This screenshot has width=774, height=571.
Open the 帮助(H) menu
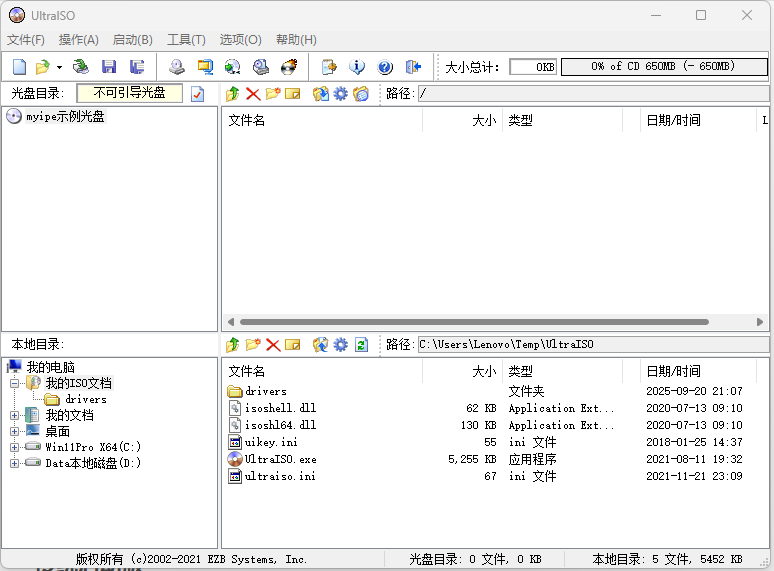point(296,39)
